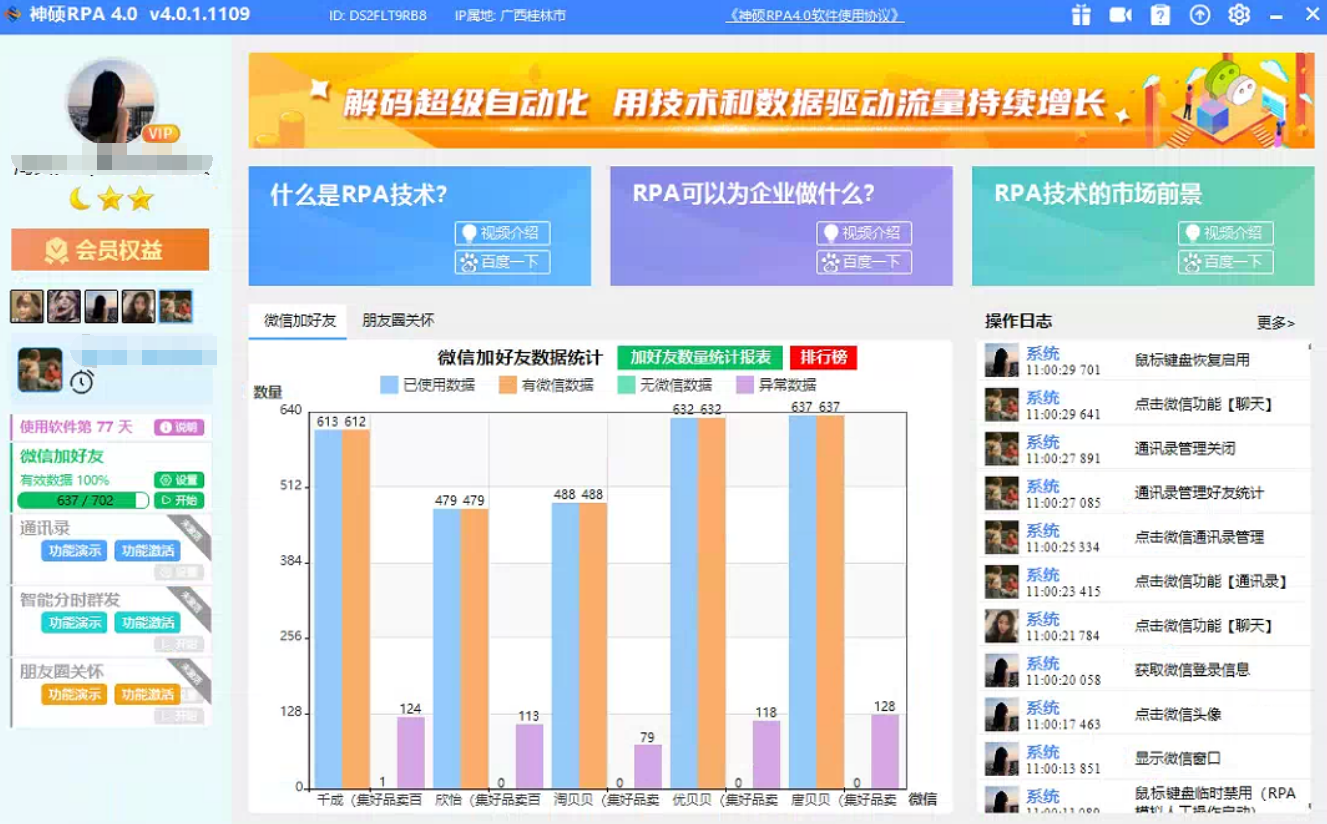Image resolution: width=1327 pixels, height=824 pixels.
Task: Open the help question-mark icon
Action: [x=1160, y=15]
